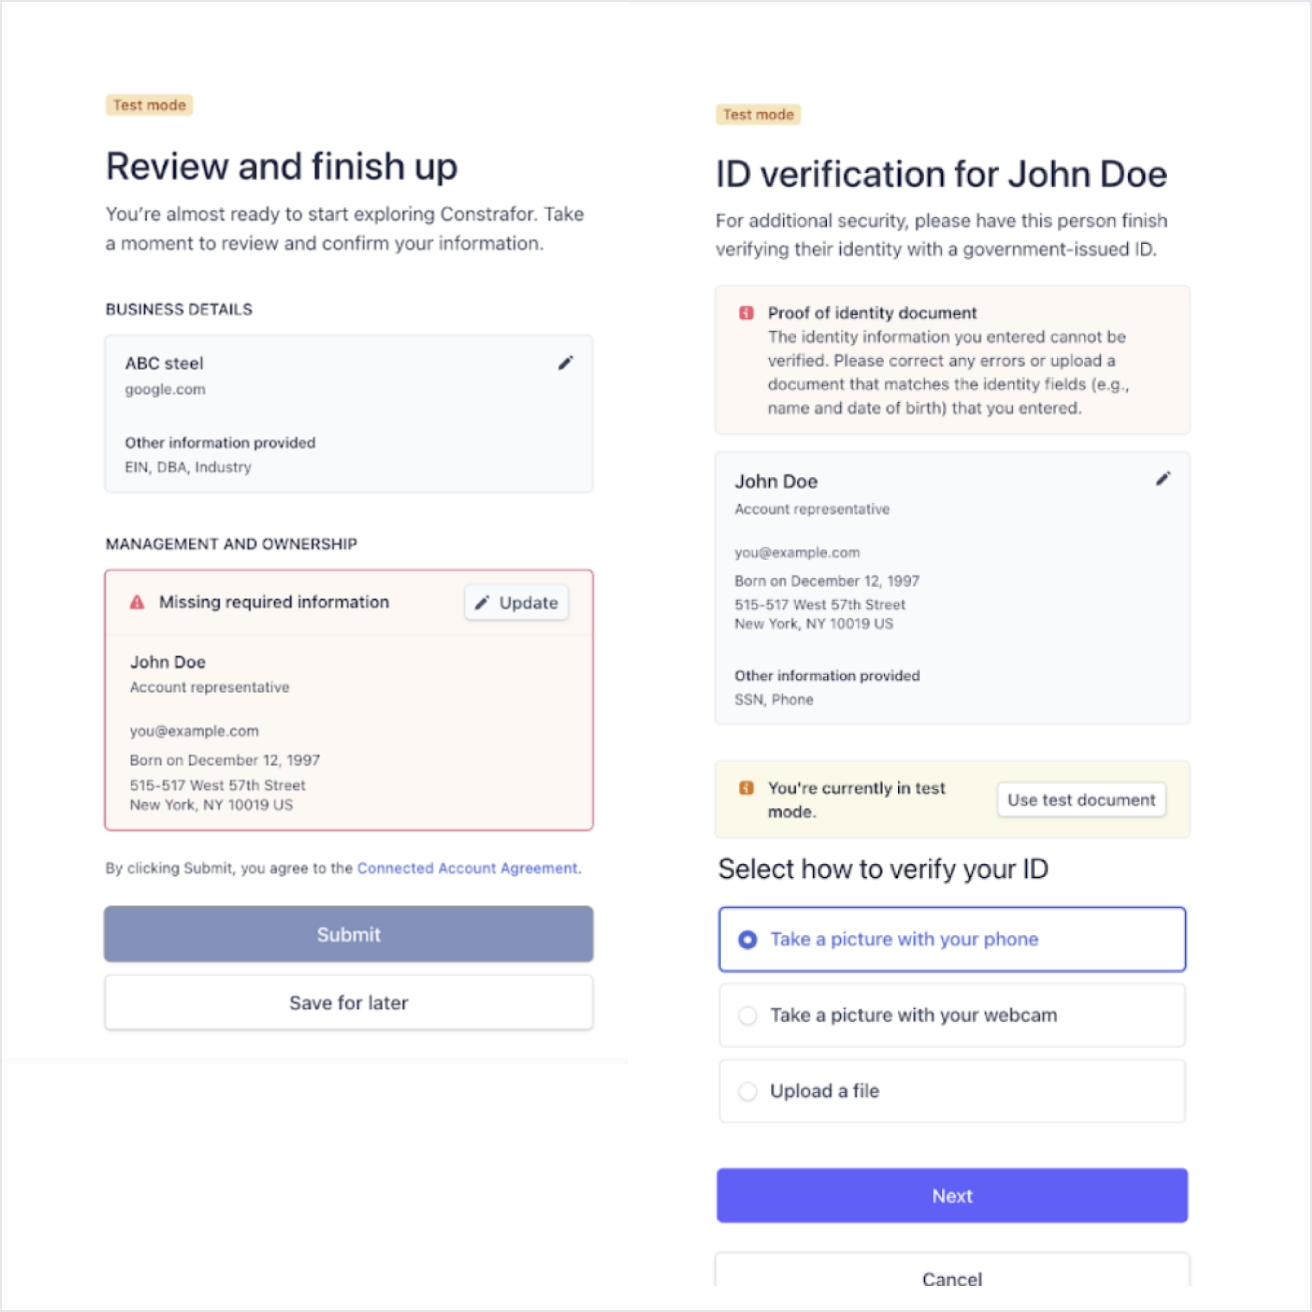Click pencil icon on John Doe verification card
The height and width of the screenshot is (1312, 1312).
(x=1163, y=479)
